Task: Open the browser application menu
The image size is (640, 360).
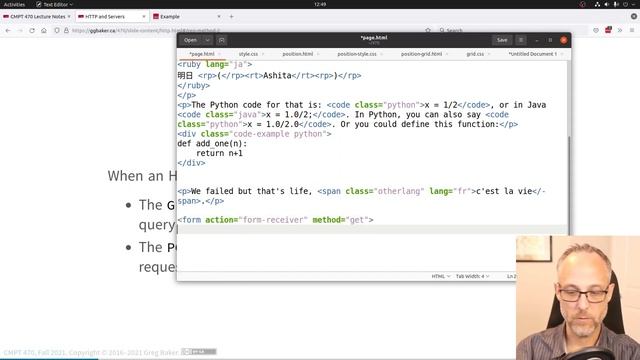Action: [x=632, y=31]
